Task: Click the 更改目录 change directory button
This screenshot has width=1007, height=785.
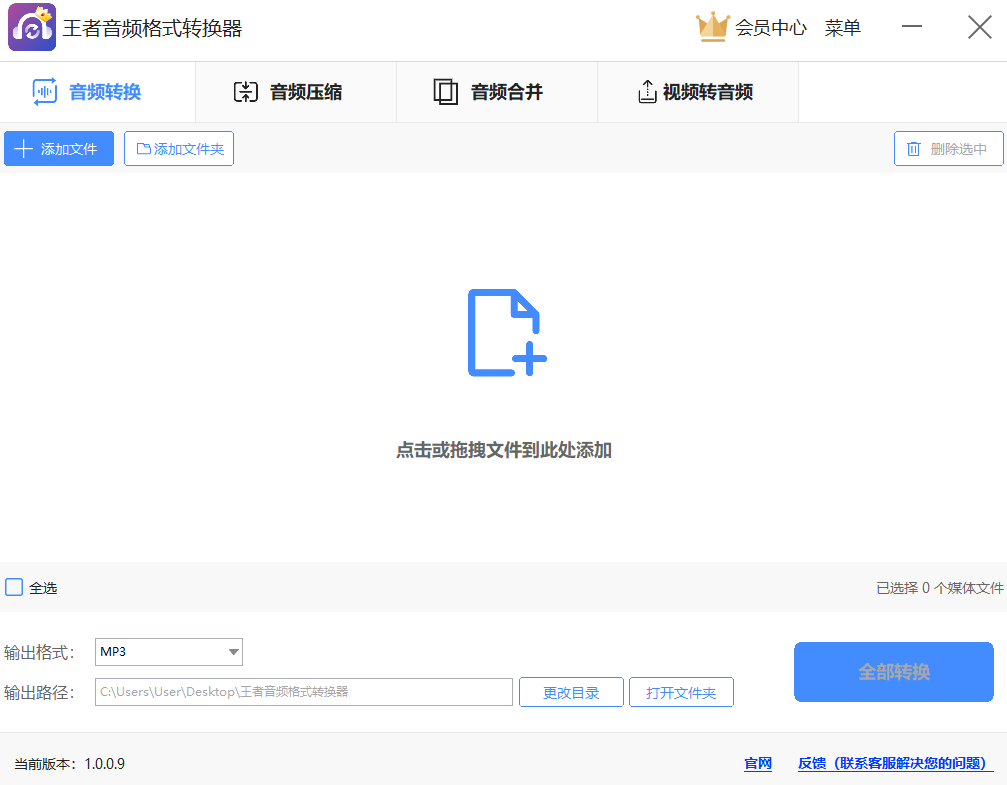Action: click(x=571, y=692)
